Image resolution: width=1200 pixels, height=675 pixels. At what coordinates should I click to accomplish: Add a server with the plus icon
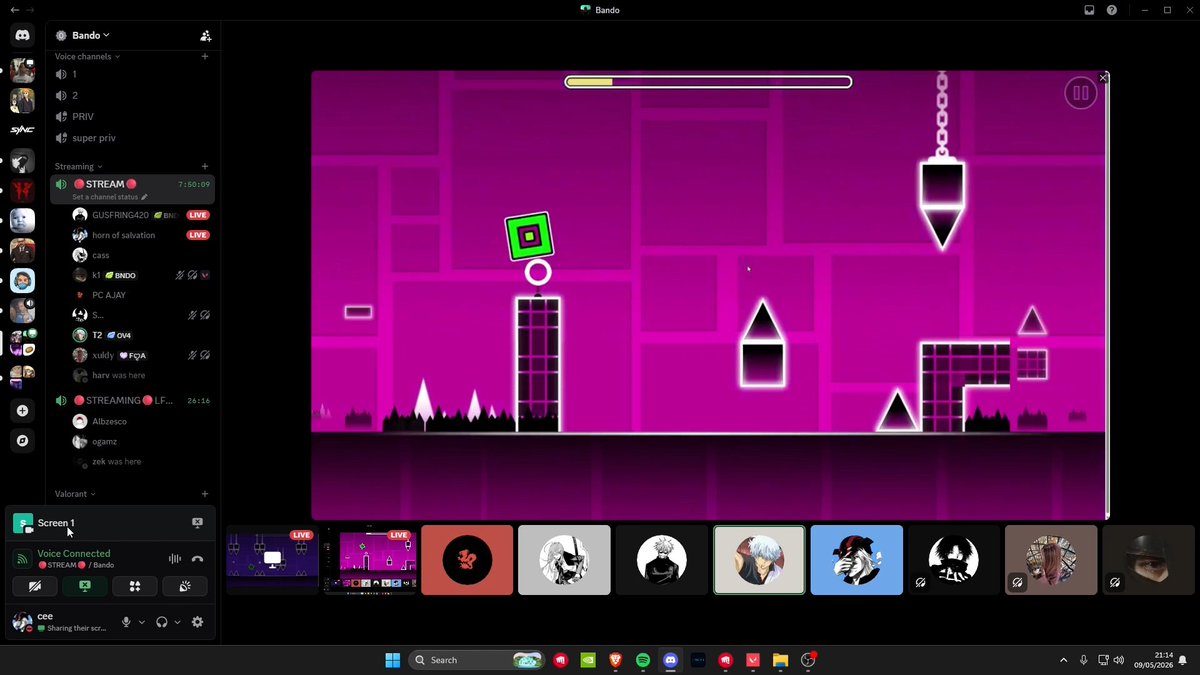tap(22, 410)
